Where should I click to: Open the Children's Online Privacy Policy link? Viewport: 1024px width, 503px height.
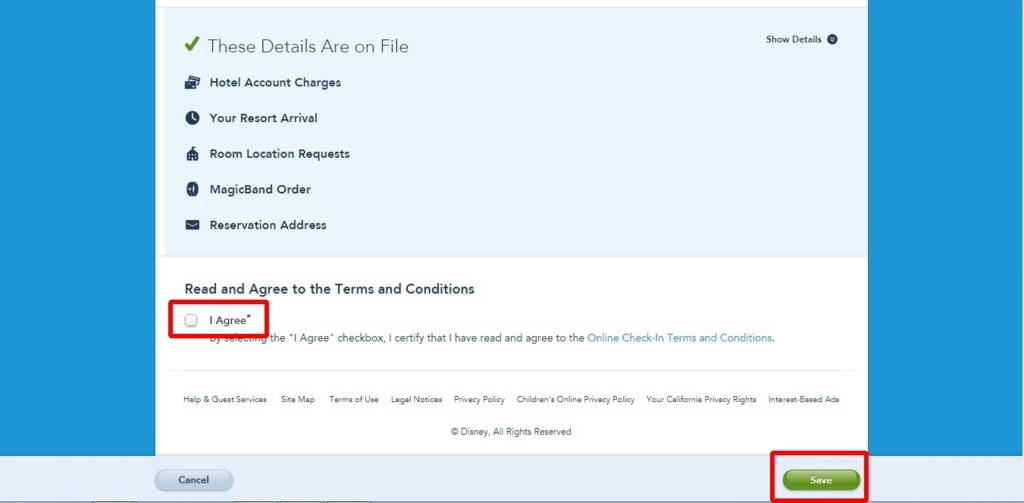point(575,399)
